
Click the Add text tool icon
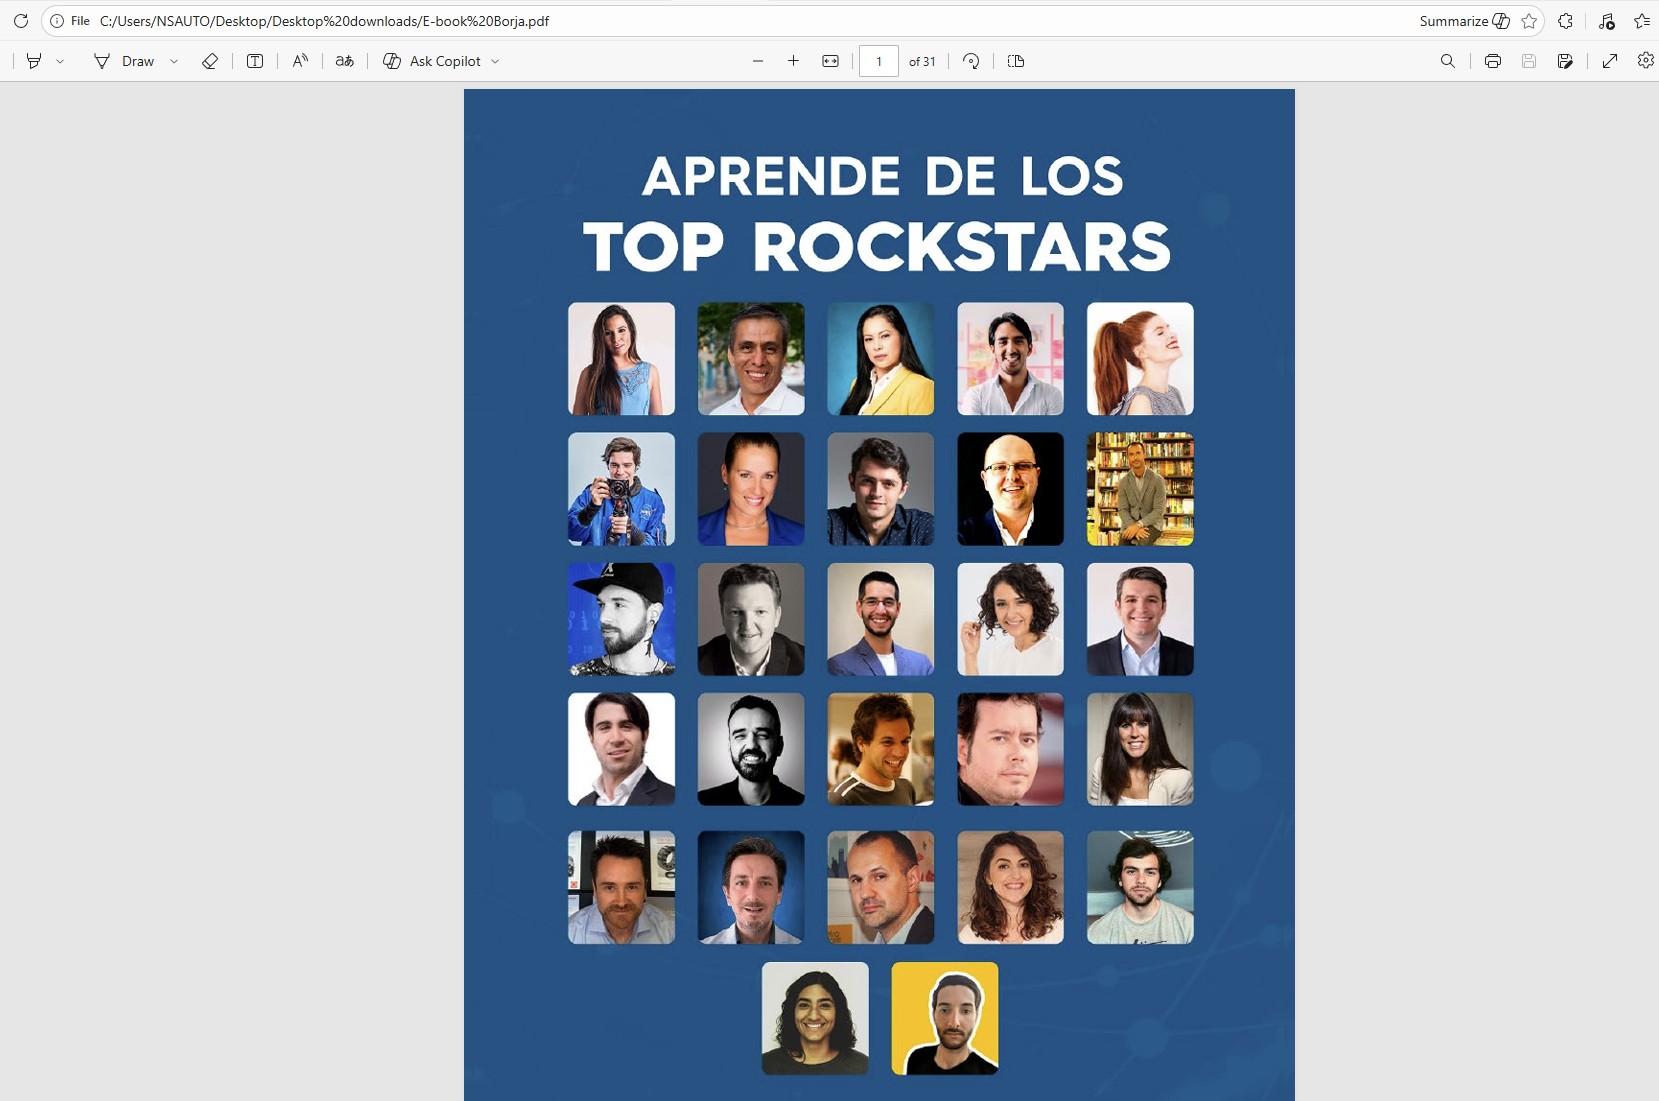(255, 61)
